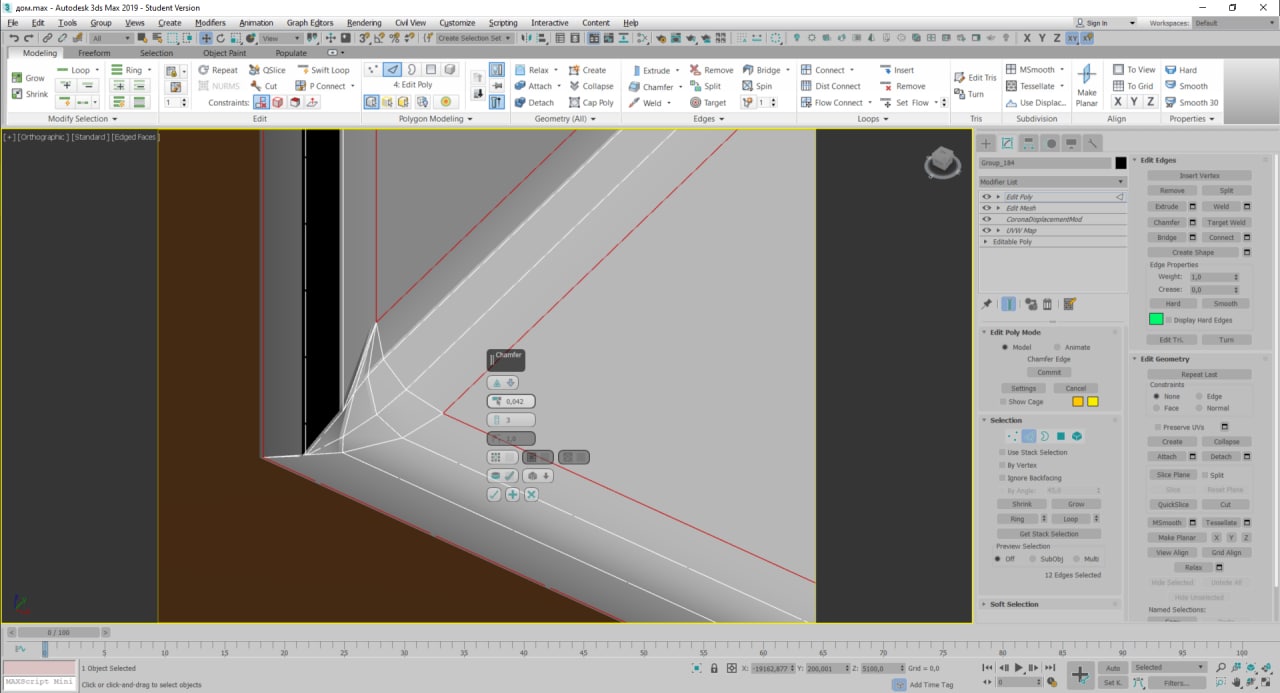
Task: Select the Edge constraint radio button
Action: pos(1200,396)
